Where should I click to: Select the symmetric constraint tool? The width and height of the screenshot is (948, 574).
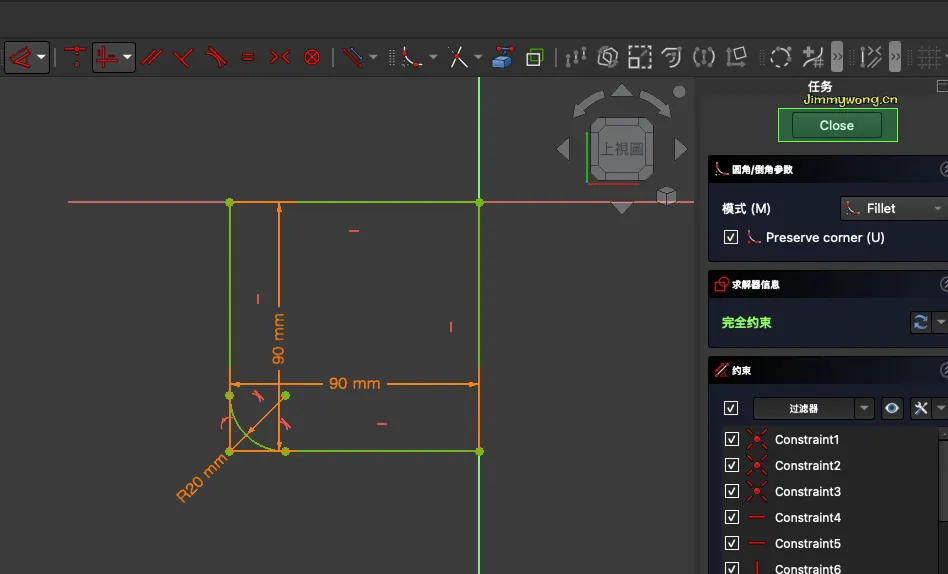point(280,57)
